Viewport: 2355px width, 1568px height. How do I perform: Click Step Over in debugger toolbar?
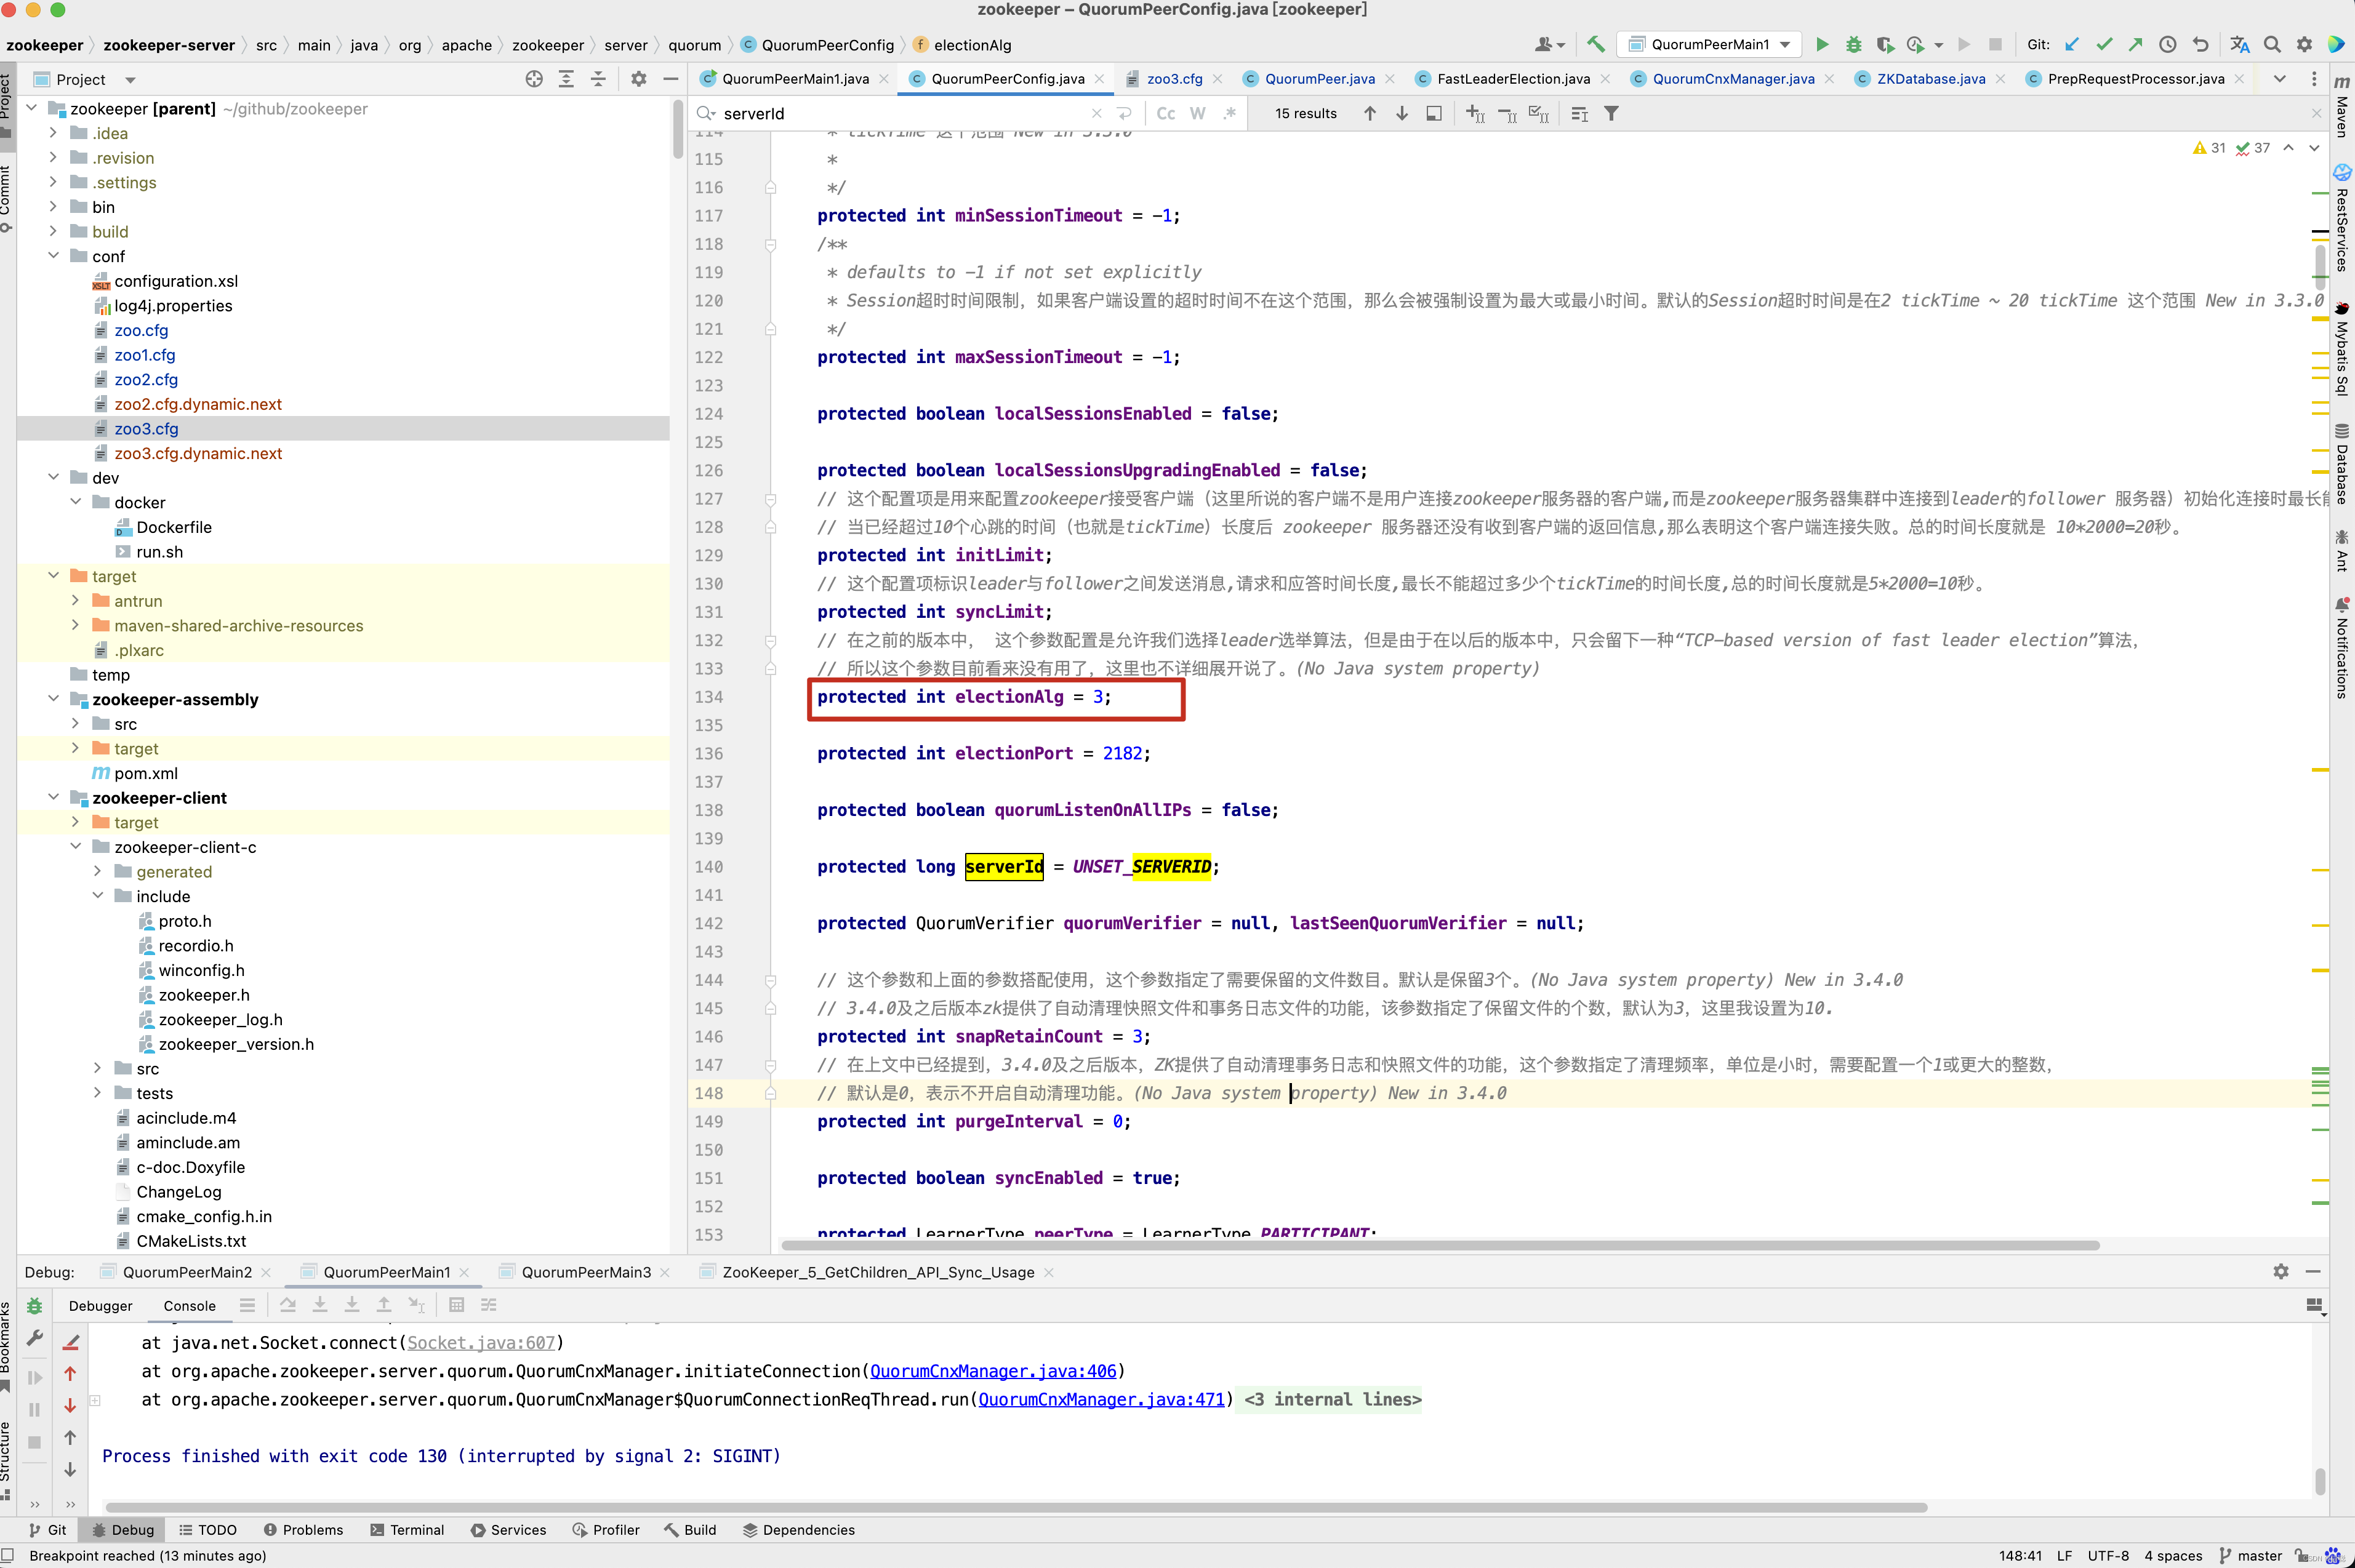pyautogui.click(x=288, y=1305)
